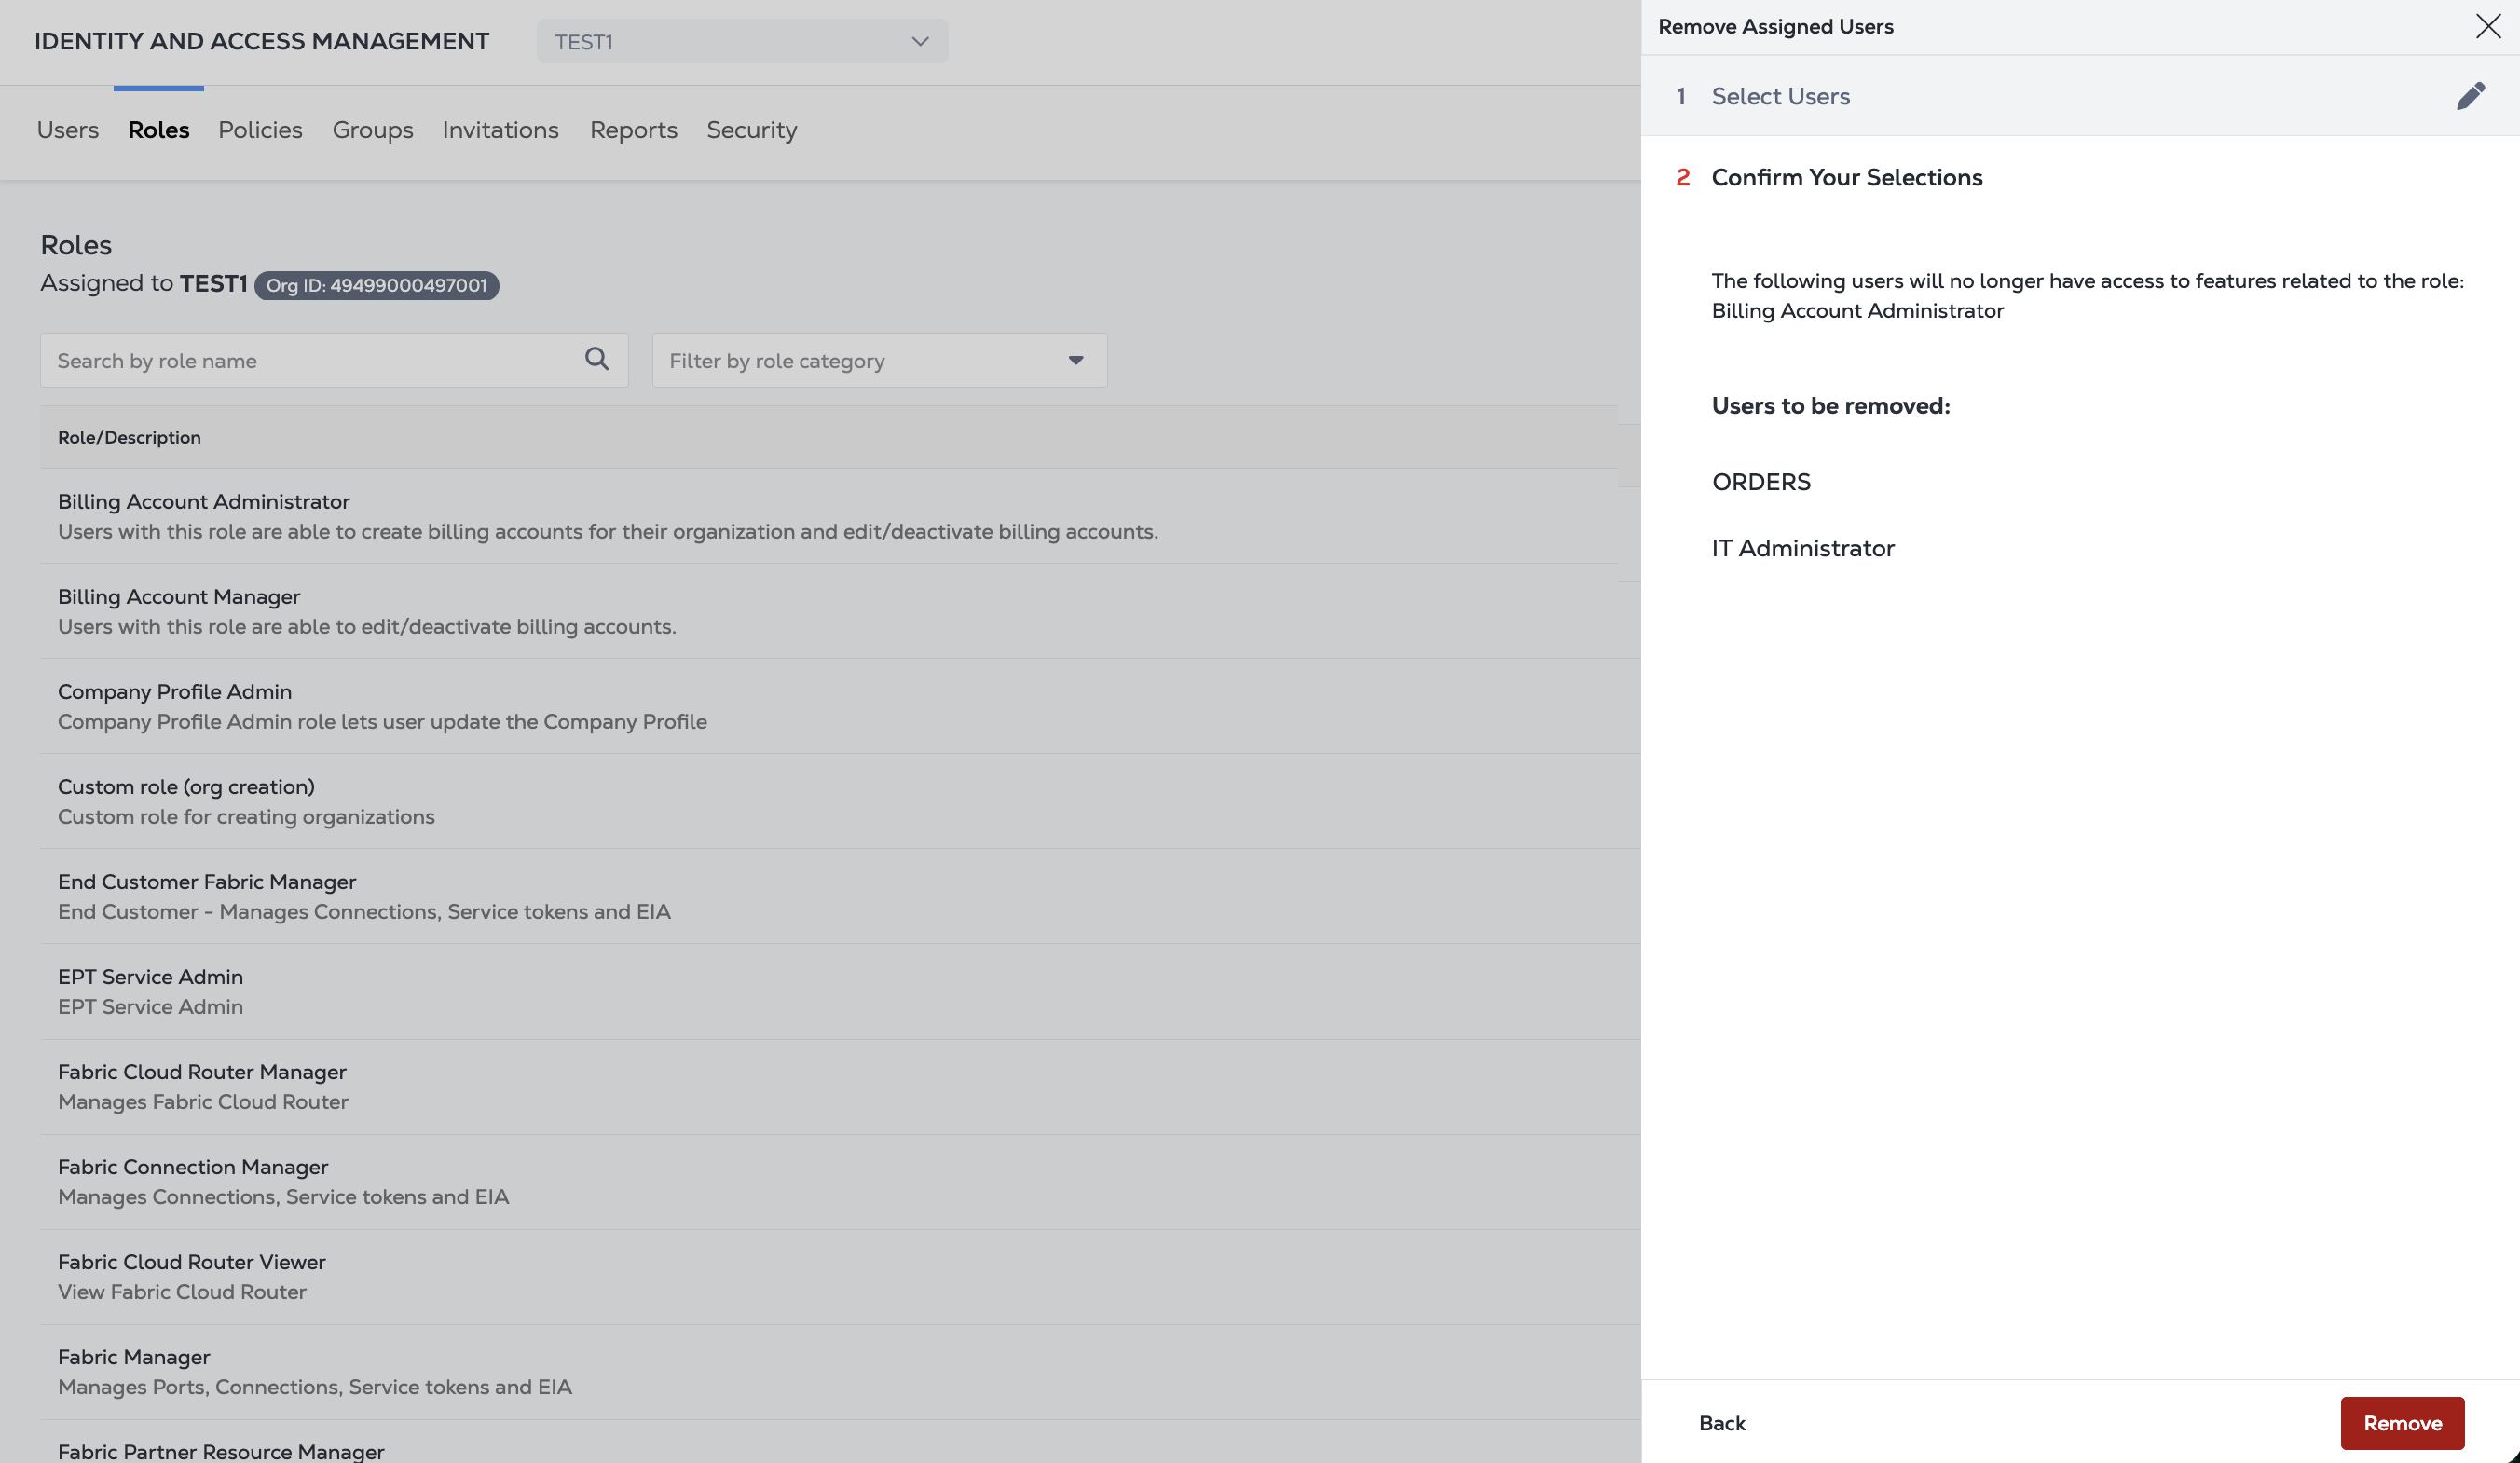Go back with the Back button

click(x=1722, y=1423)
